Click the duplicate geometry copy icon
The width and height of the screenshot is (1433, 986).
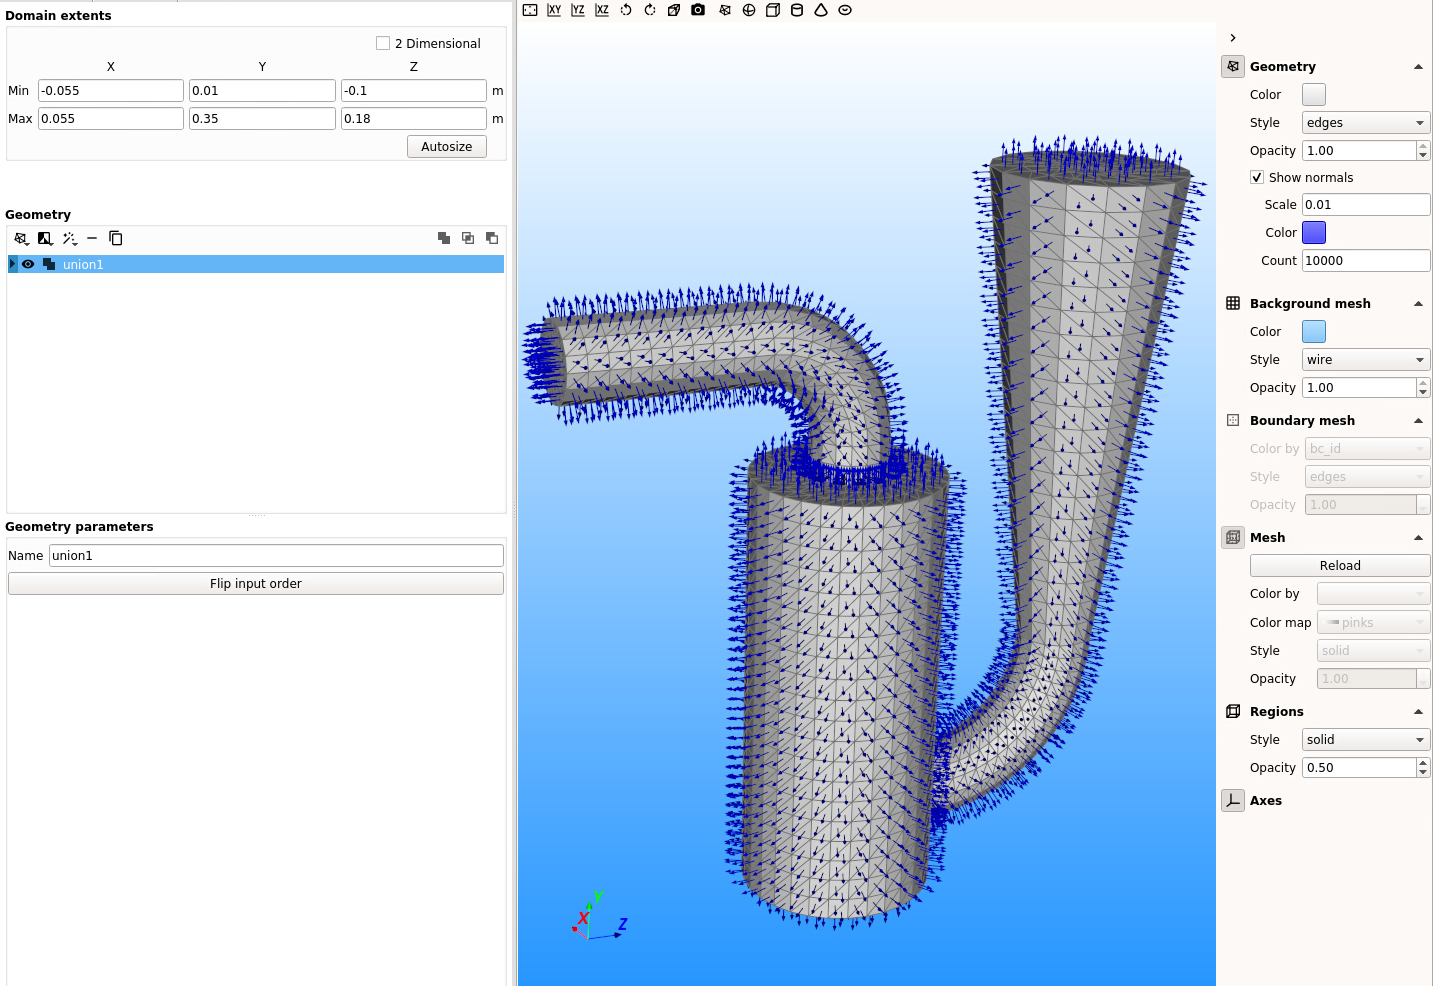116,238
